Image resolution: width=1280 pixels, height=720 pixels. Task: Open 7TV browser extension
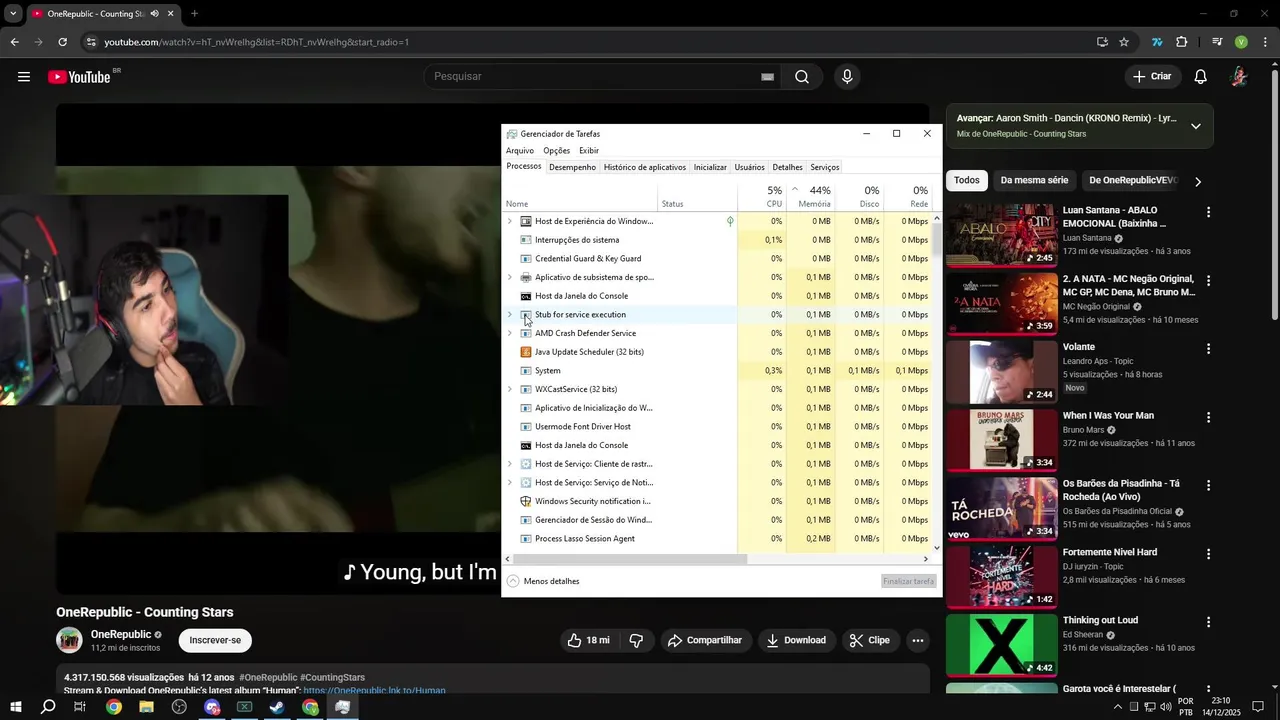1157,42
